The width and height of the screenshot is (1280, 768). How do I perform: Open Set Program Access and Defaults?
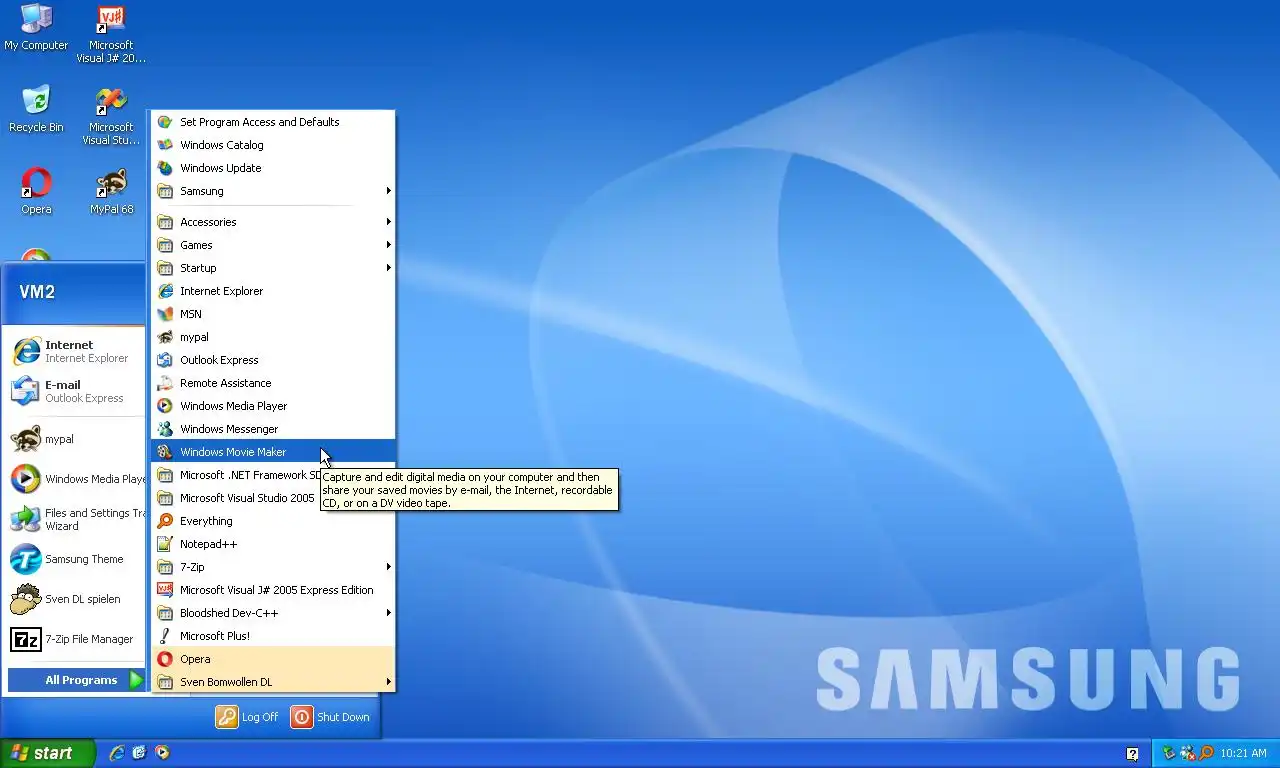273,122
